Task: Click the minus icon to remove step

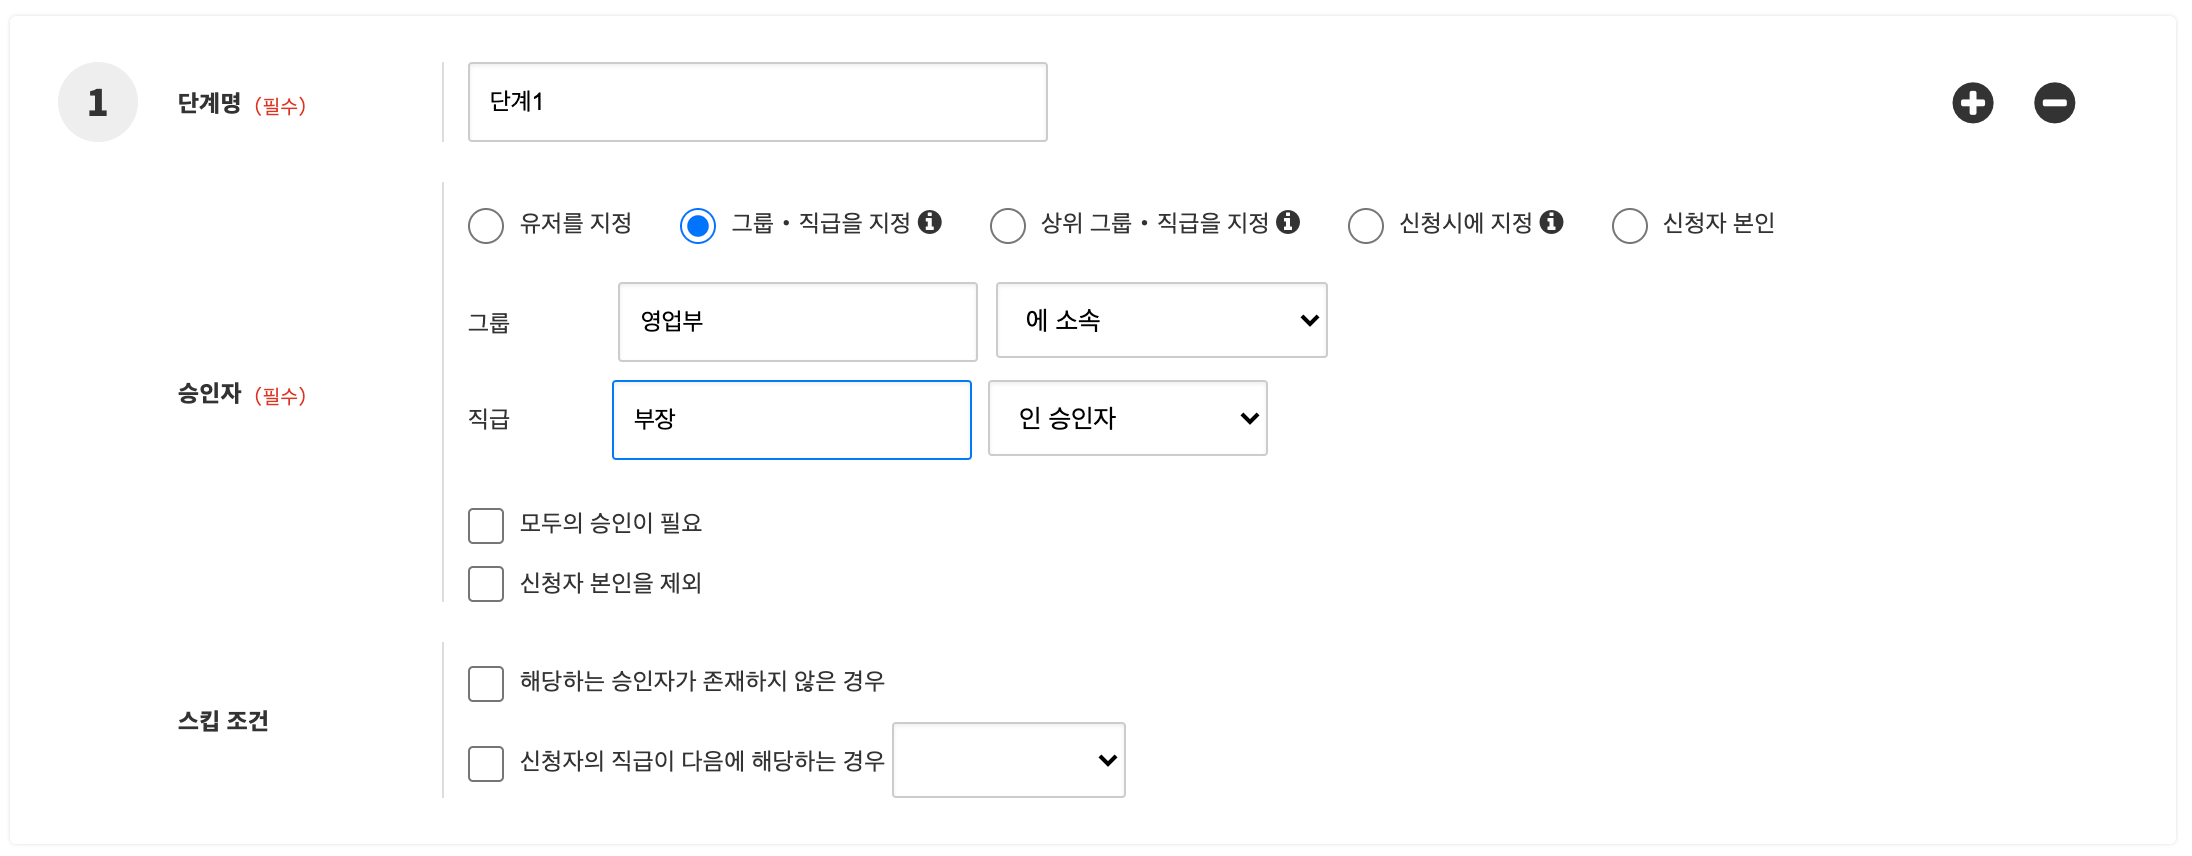Action: tap(2054, 103)
